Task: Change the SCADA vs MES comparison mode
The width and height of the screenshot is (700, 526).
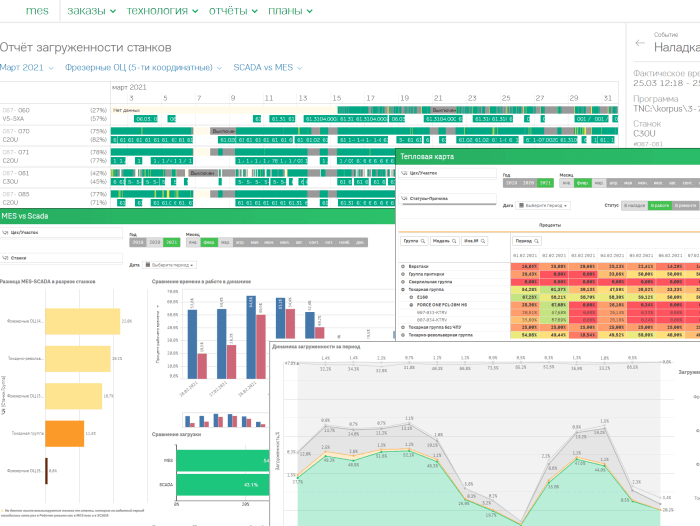Action: click(266, 67)
